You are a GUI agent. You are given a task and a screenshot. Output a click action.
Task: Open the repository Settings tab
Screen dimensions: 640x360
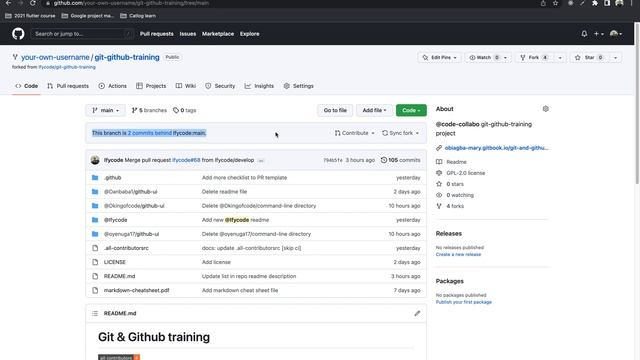(x=298, y=86)
